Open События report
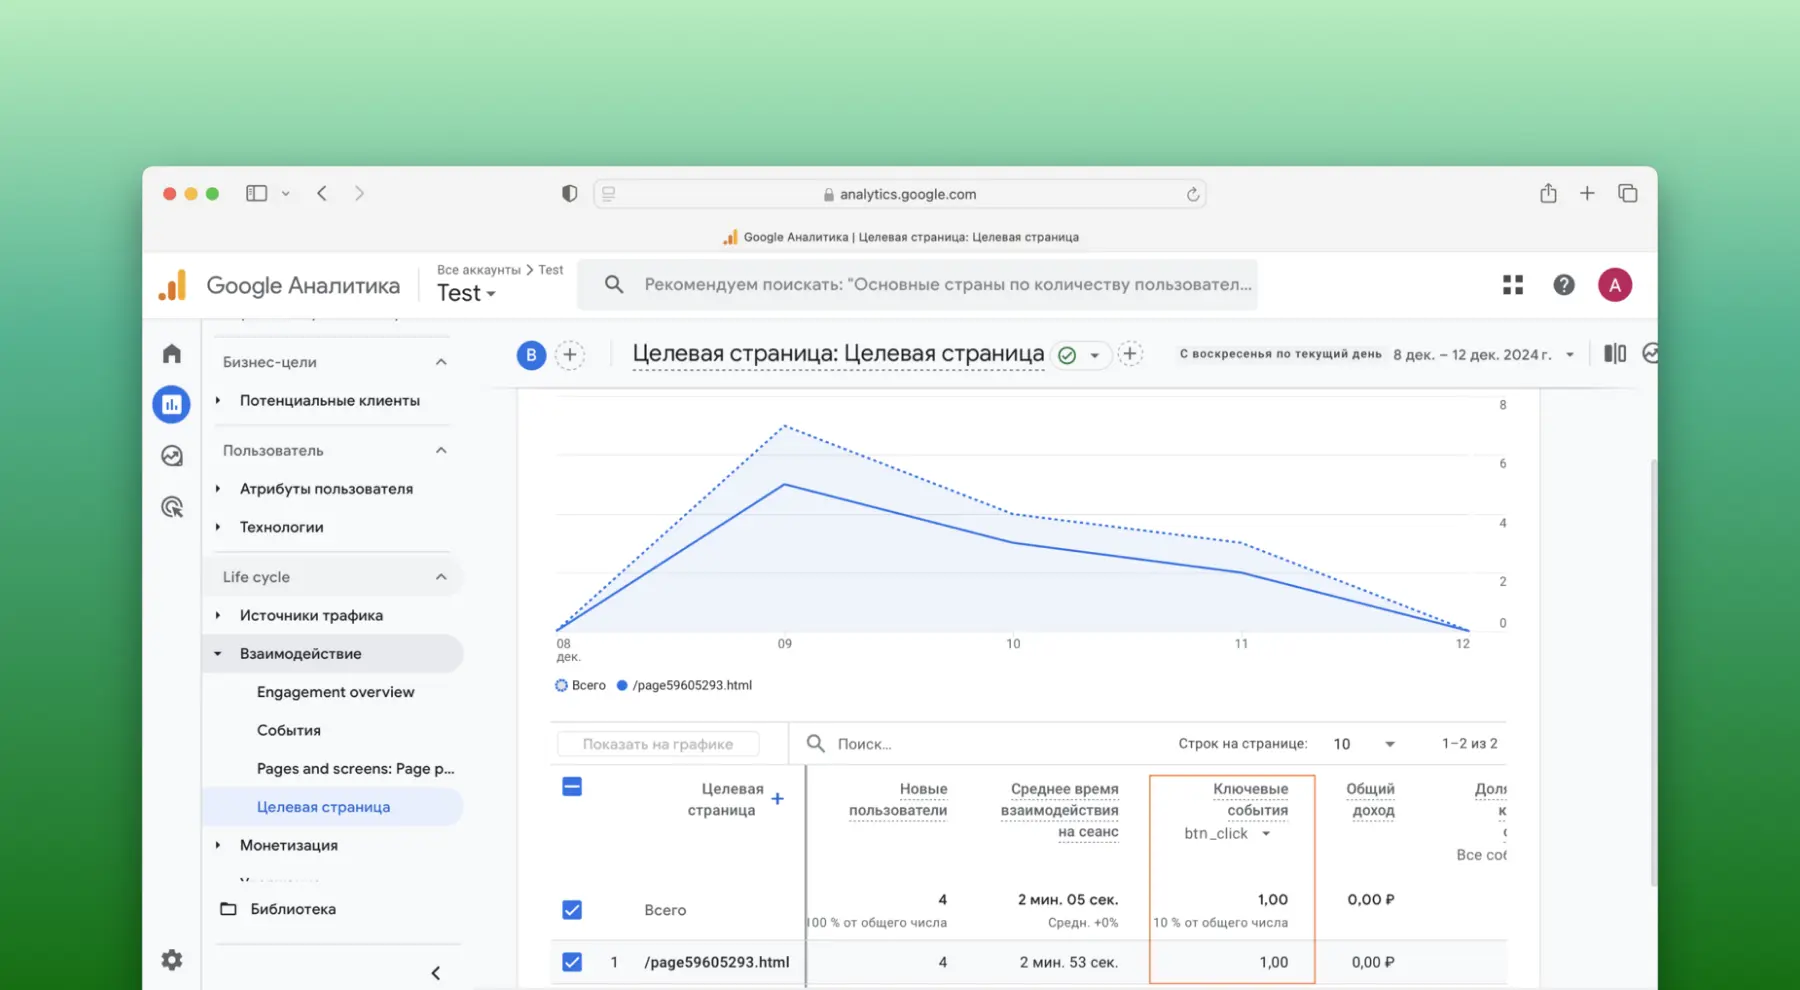The width and height of the screenshot is (1800, 990). click(289, 730)
